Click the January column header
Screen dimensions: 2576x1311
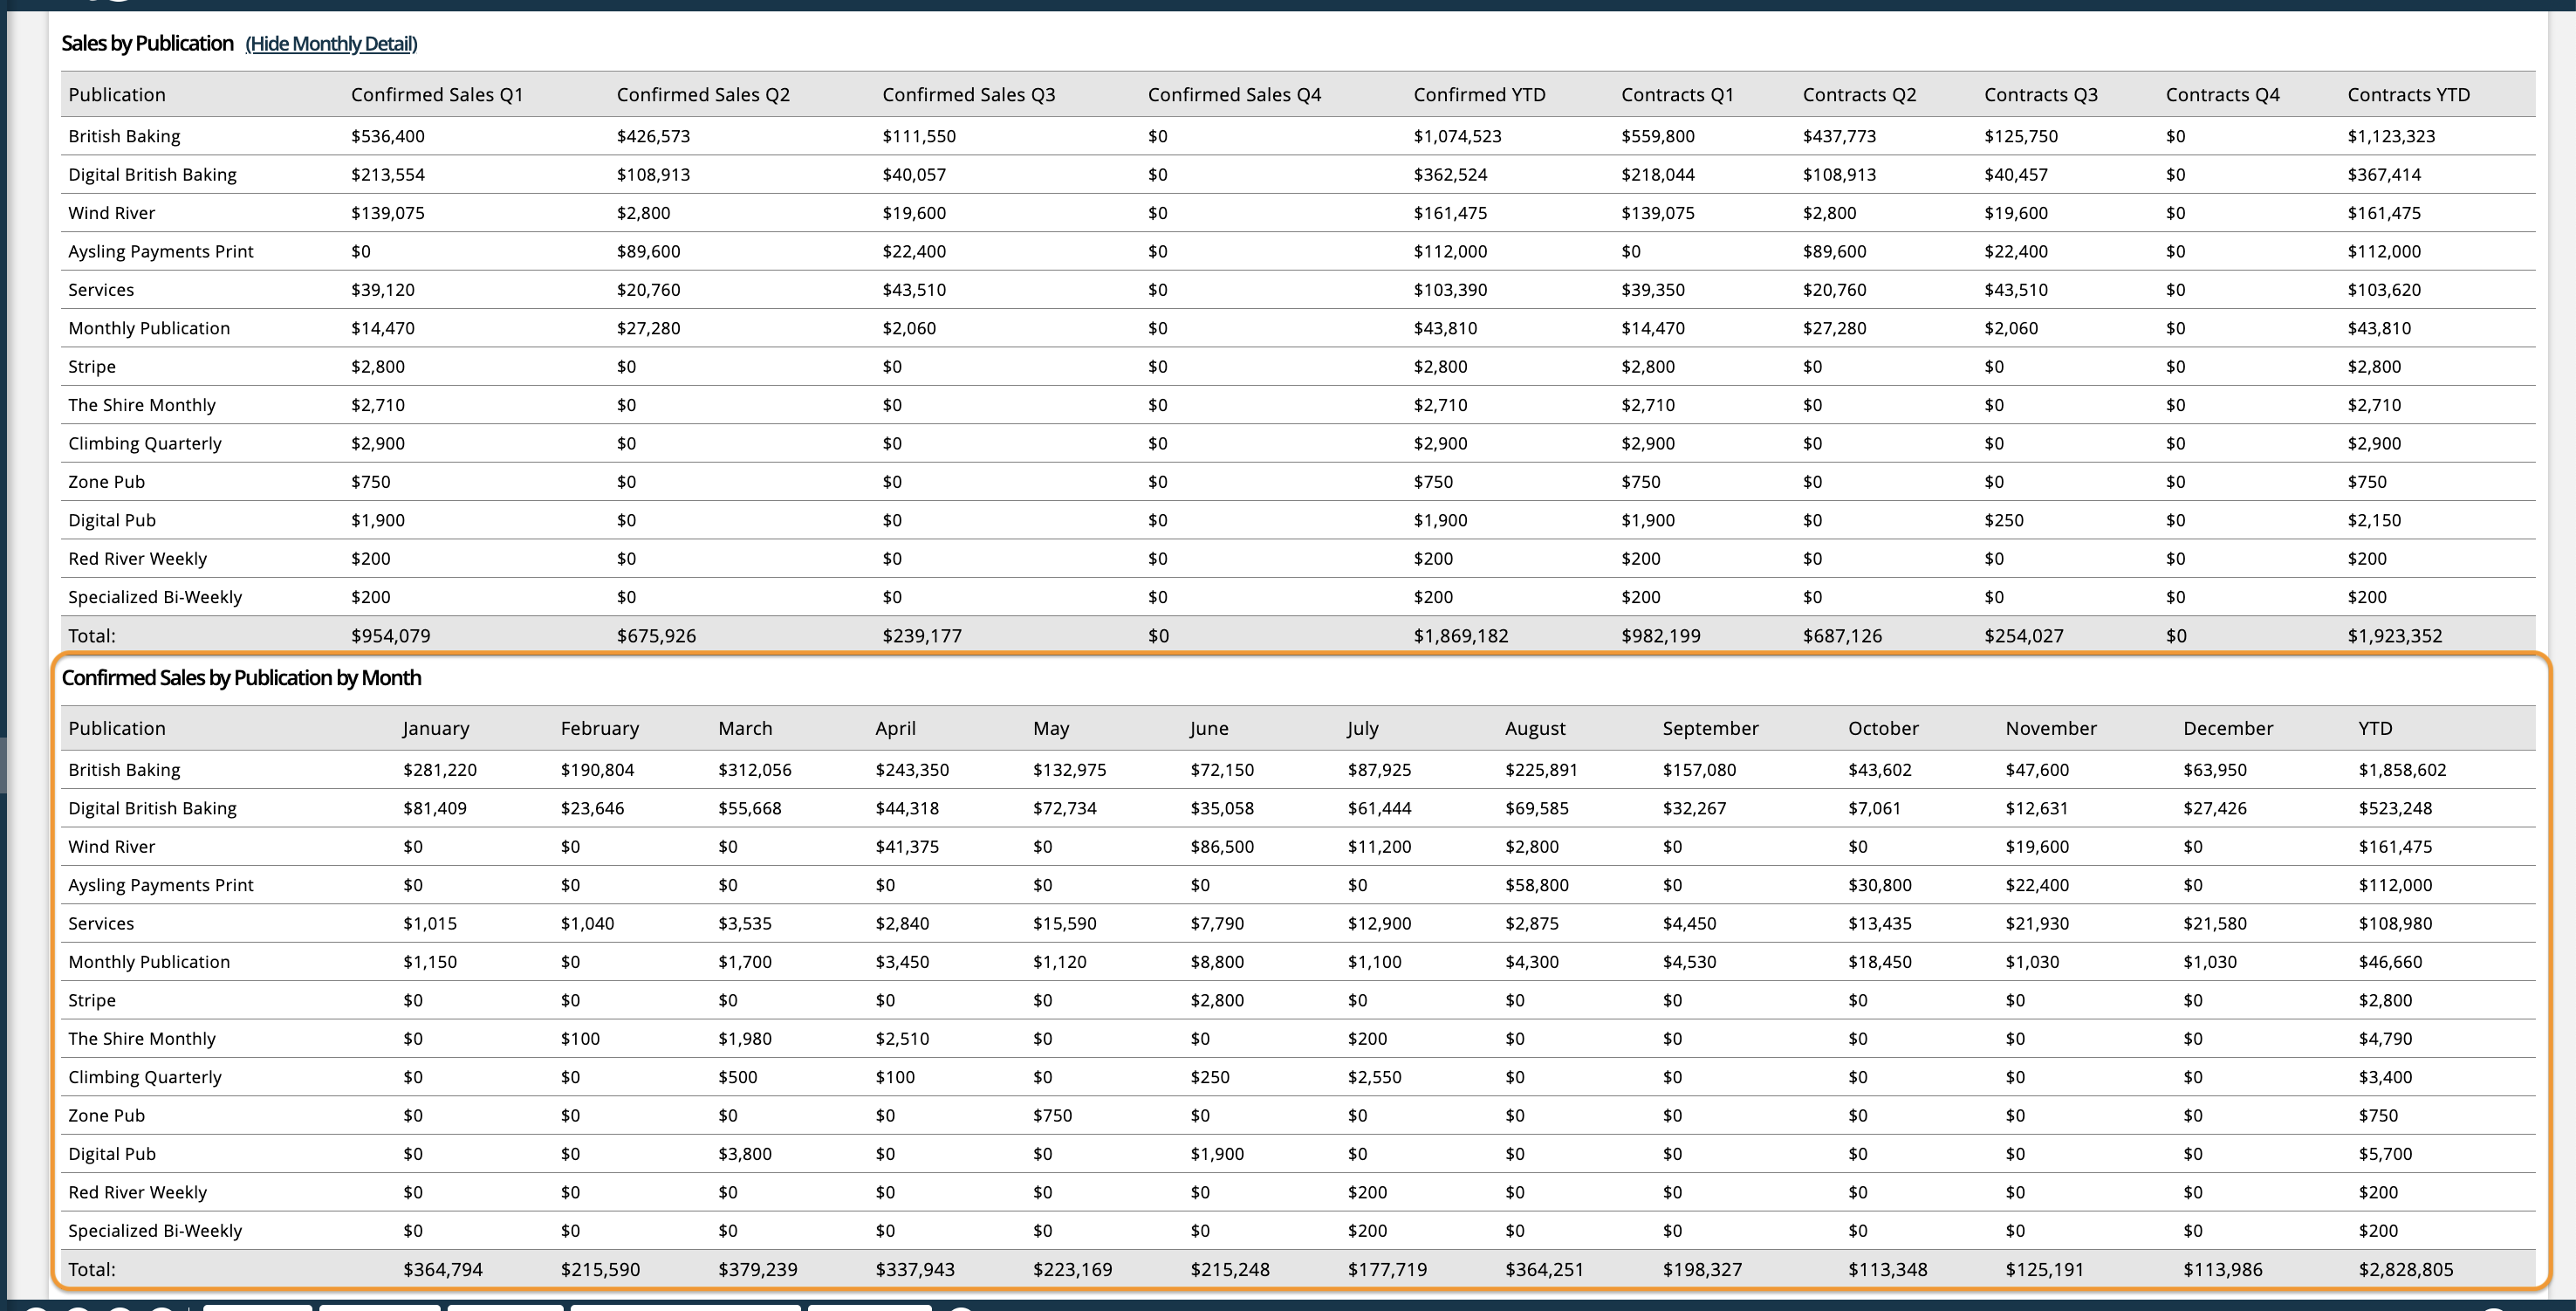click(436, 728)
